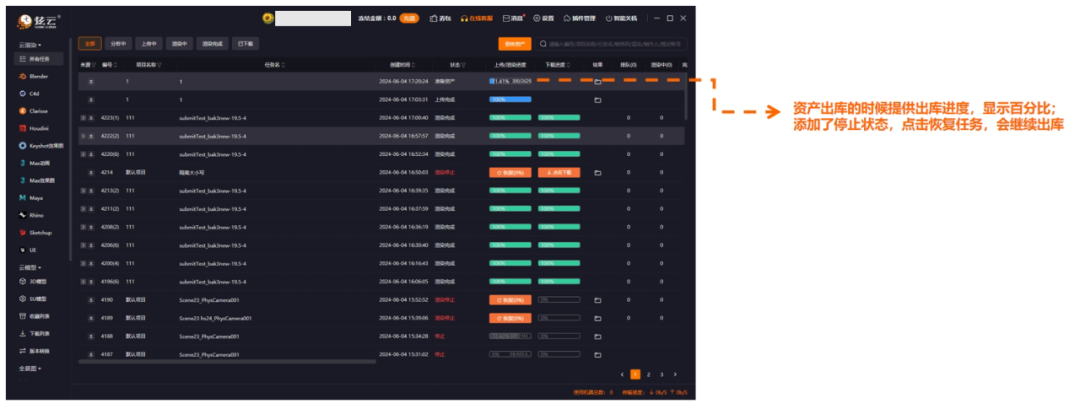Screen dimensions: 1080x409
Task: Open Sketchup in the sidebar
Action: pyautogui.click(x=35, y=233)
